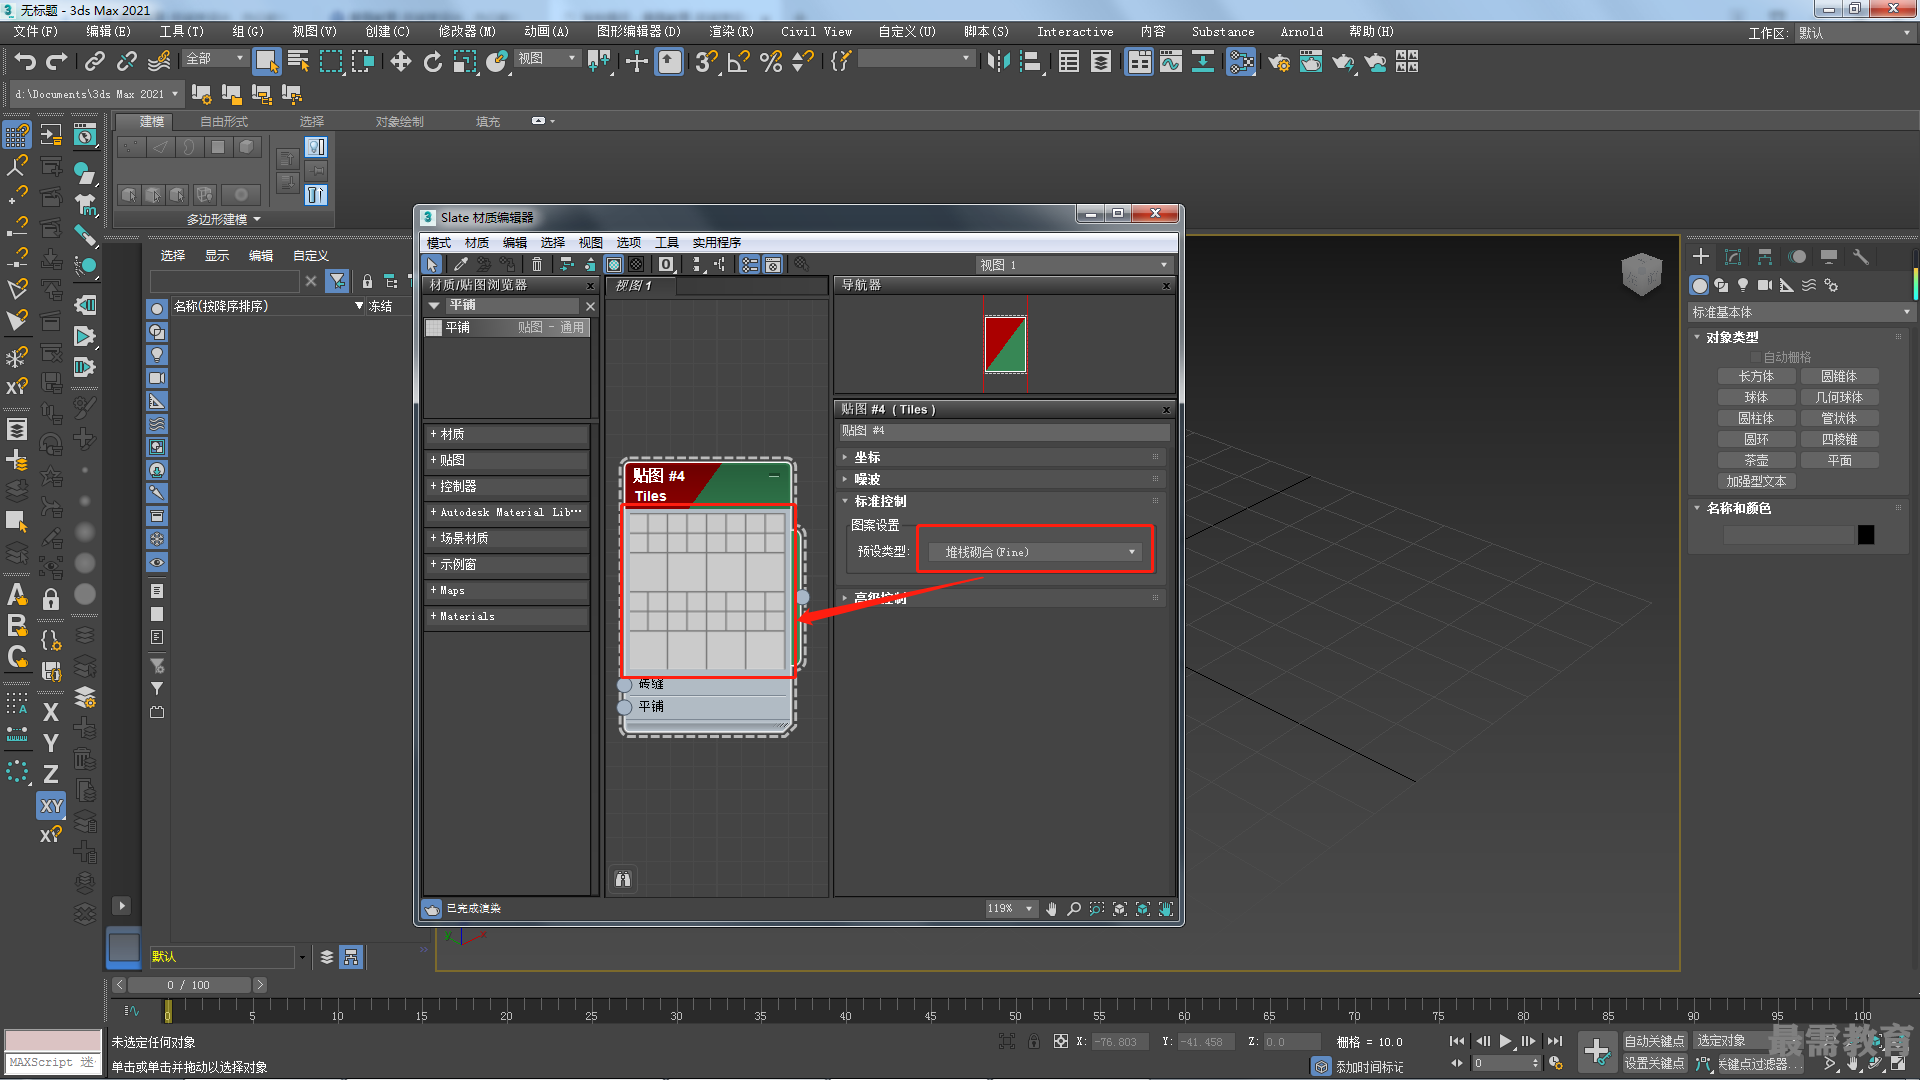Click the delete trash icon in Slate toolbar

pyautogui.click(x=537, y=264)
